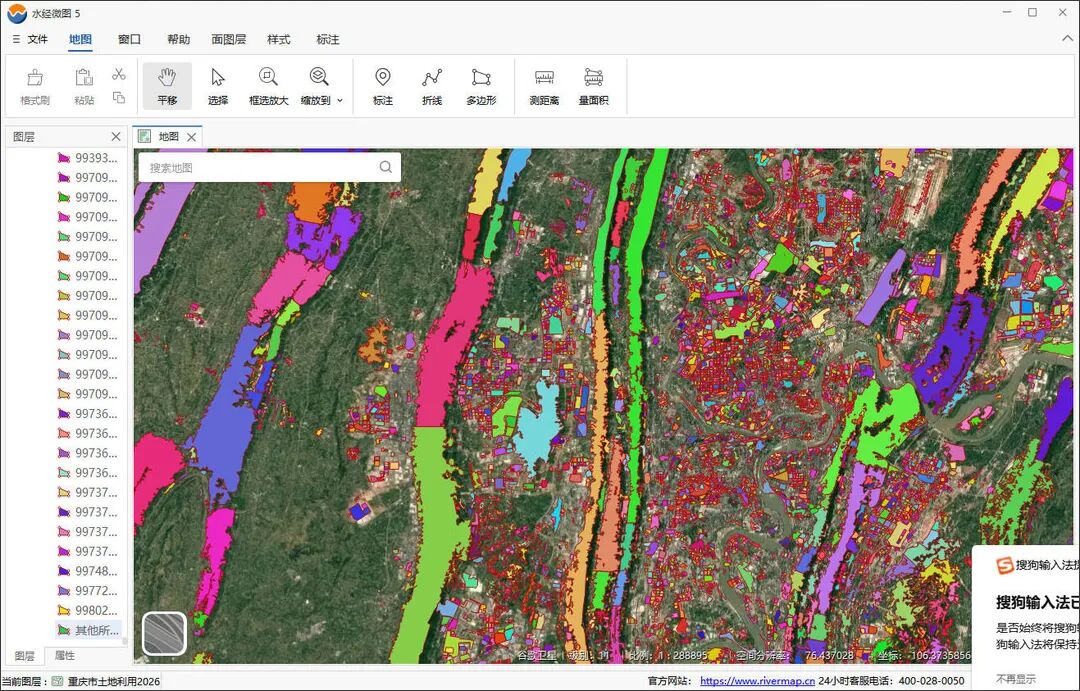Open the 帮助 menu
The image size is (1080, 691).
tap(178, 39)
